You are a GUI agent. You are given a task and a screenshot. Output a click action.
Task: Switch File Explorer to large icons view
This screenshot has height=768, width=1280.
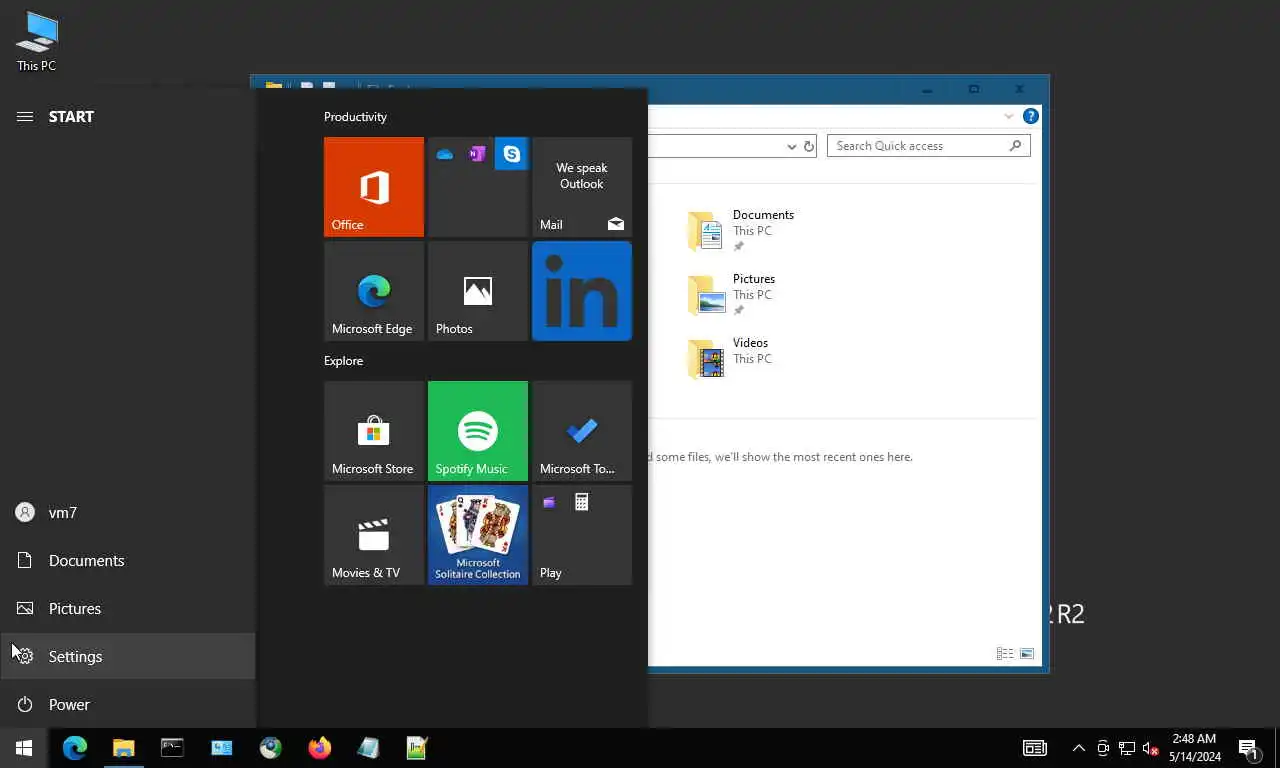click(1027, 654)
